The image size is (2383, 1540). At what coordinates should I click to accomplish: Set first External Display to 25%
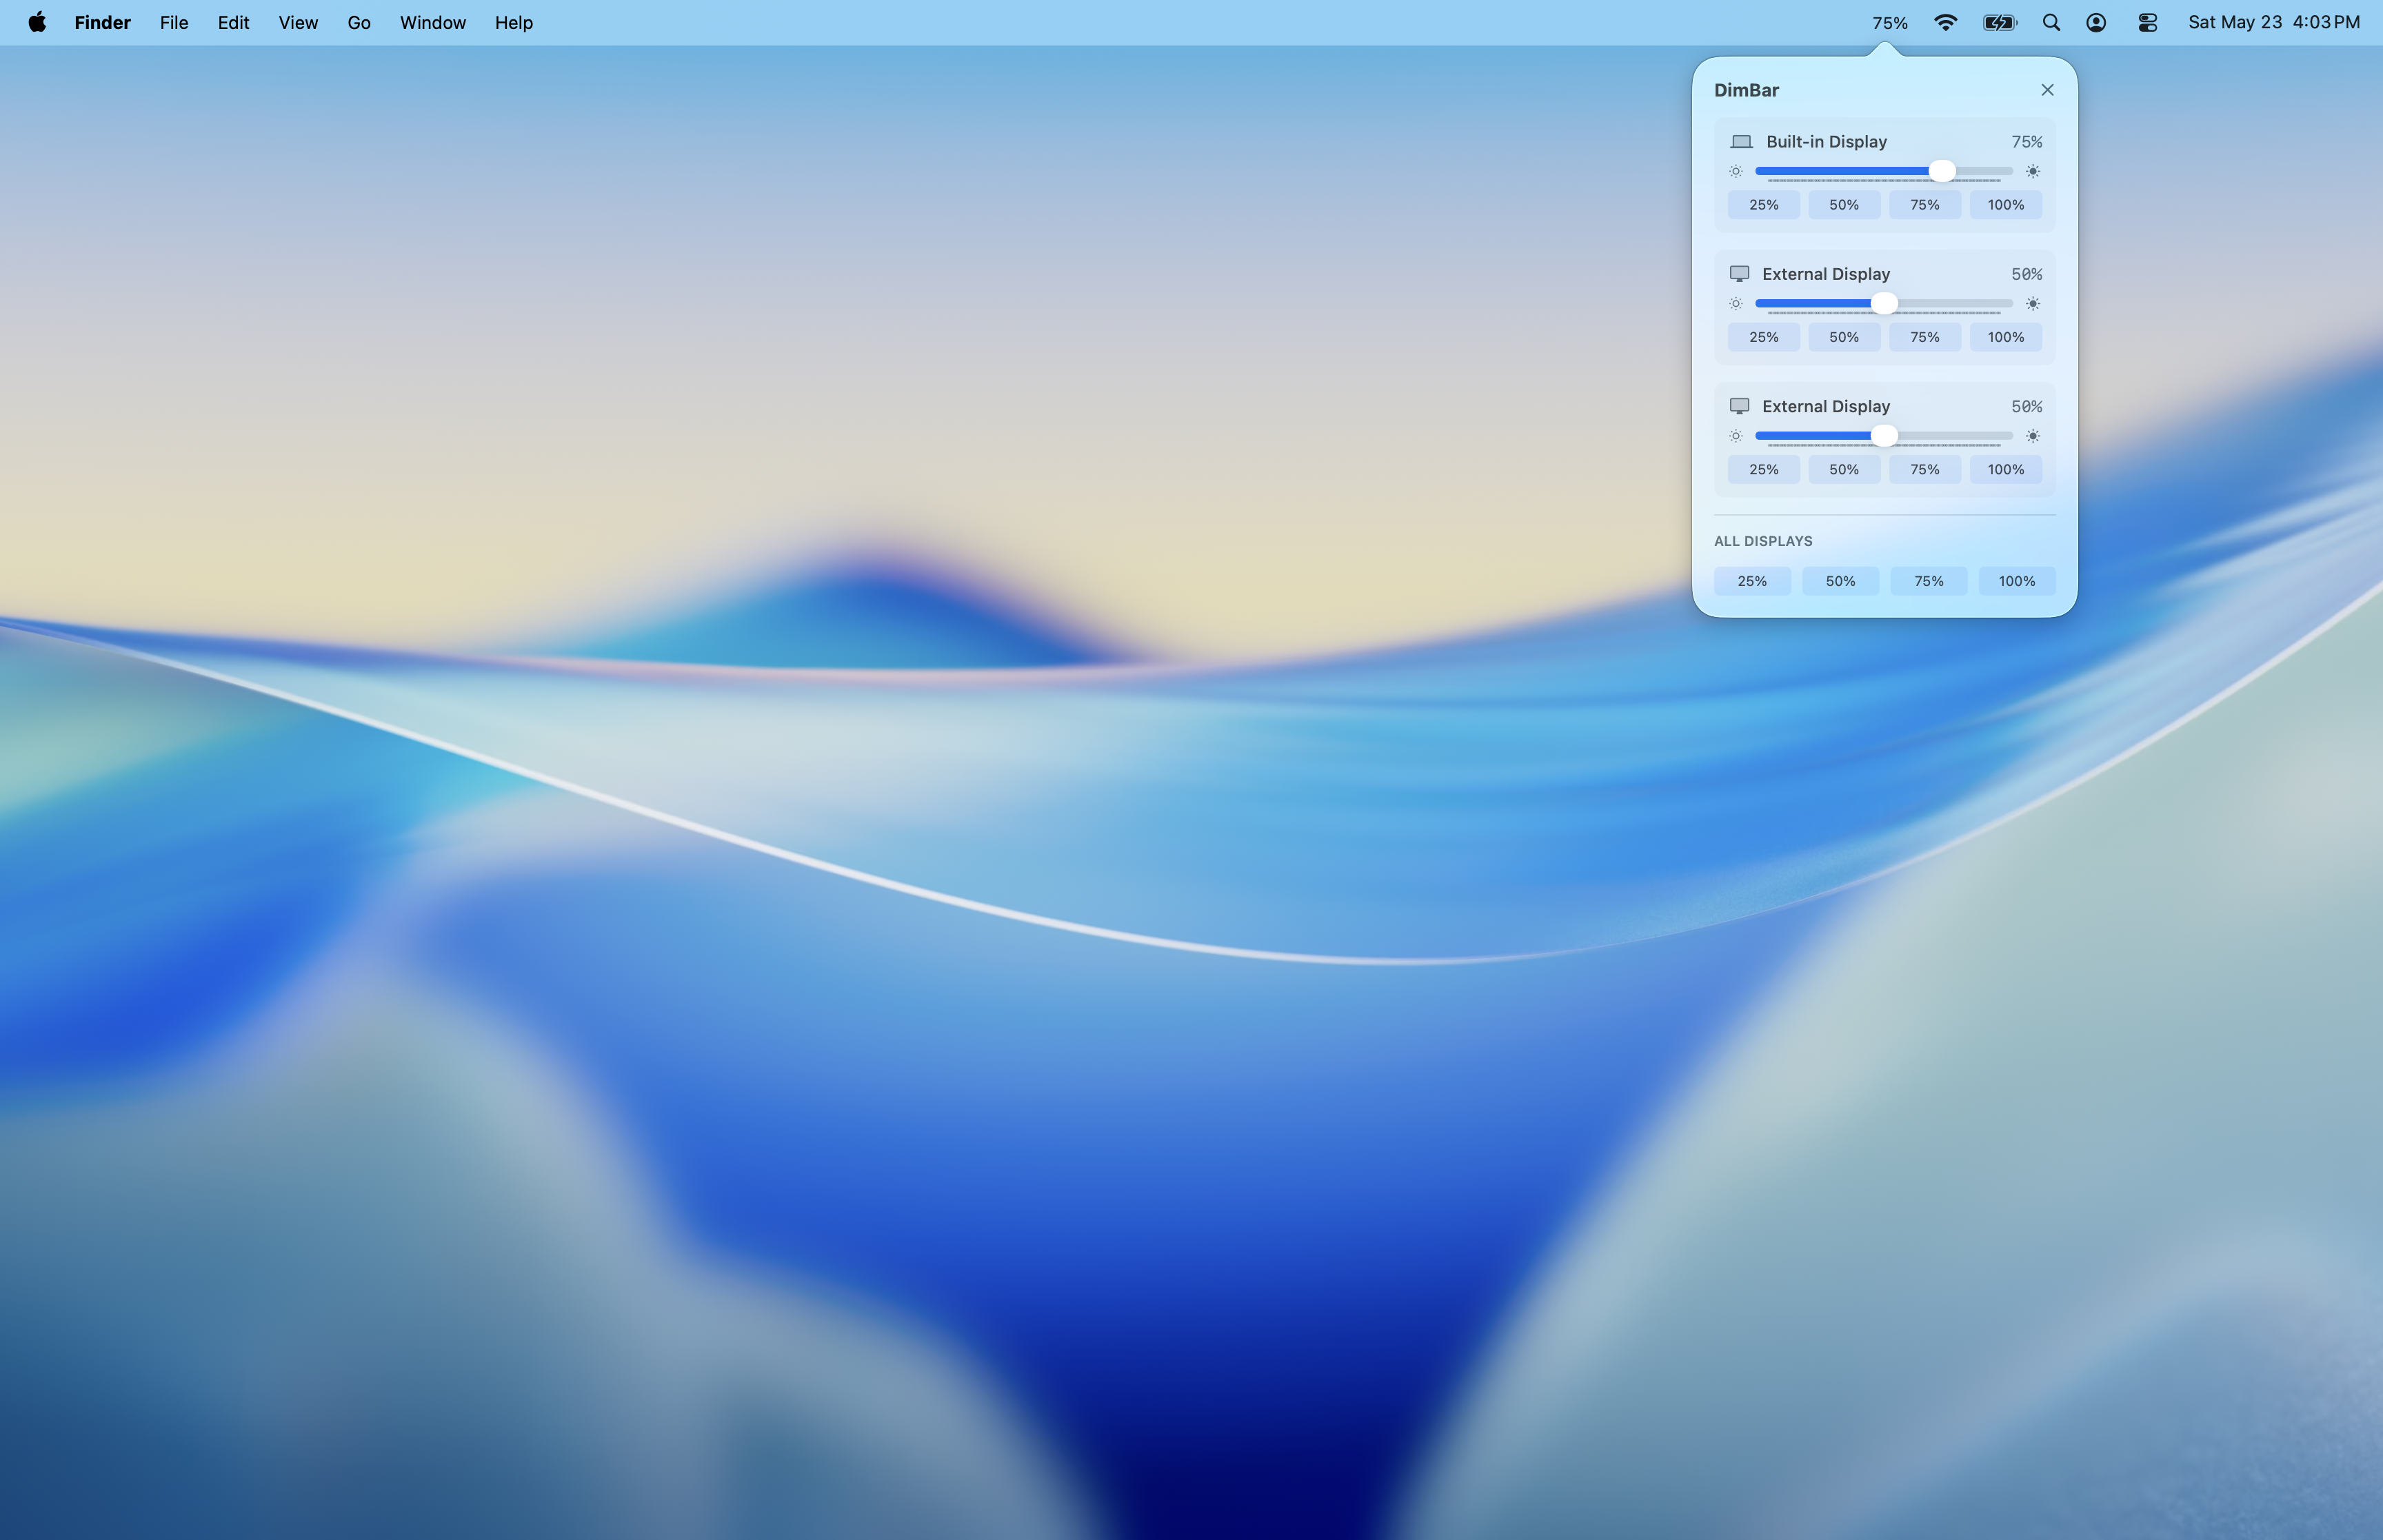tap(1763, 337)
